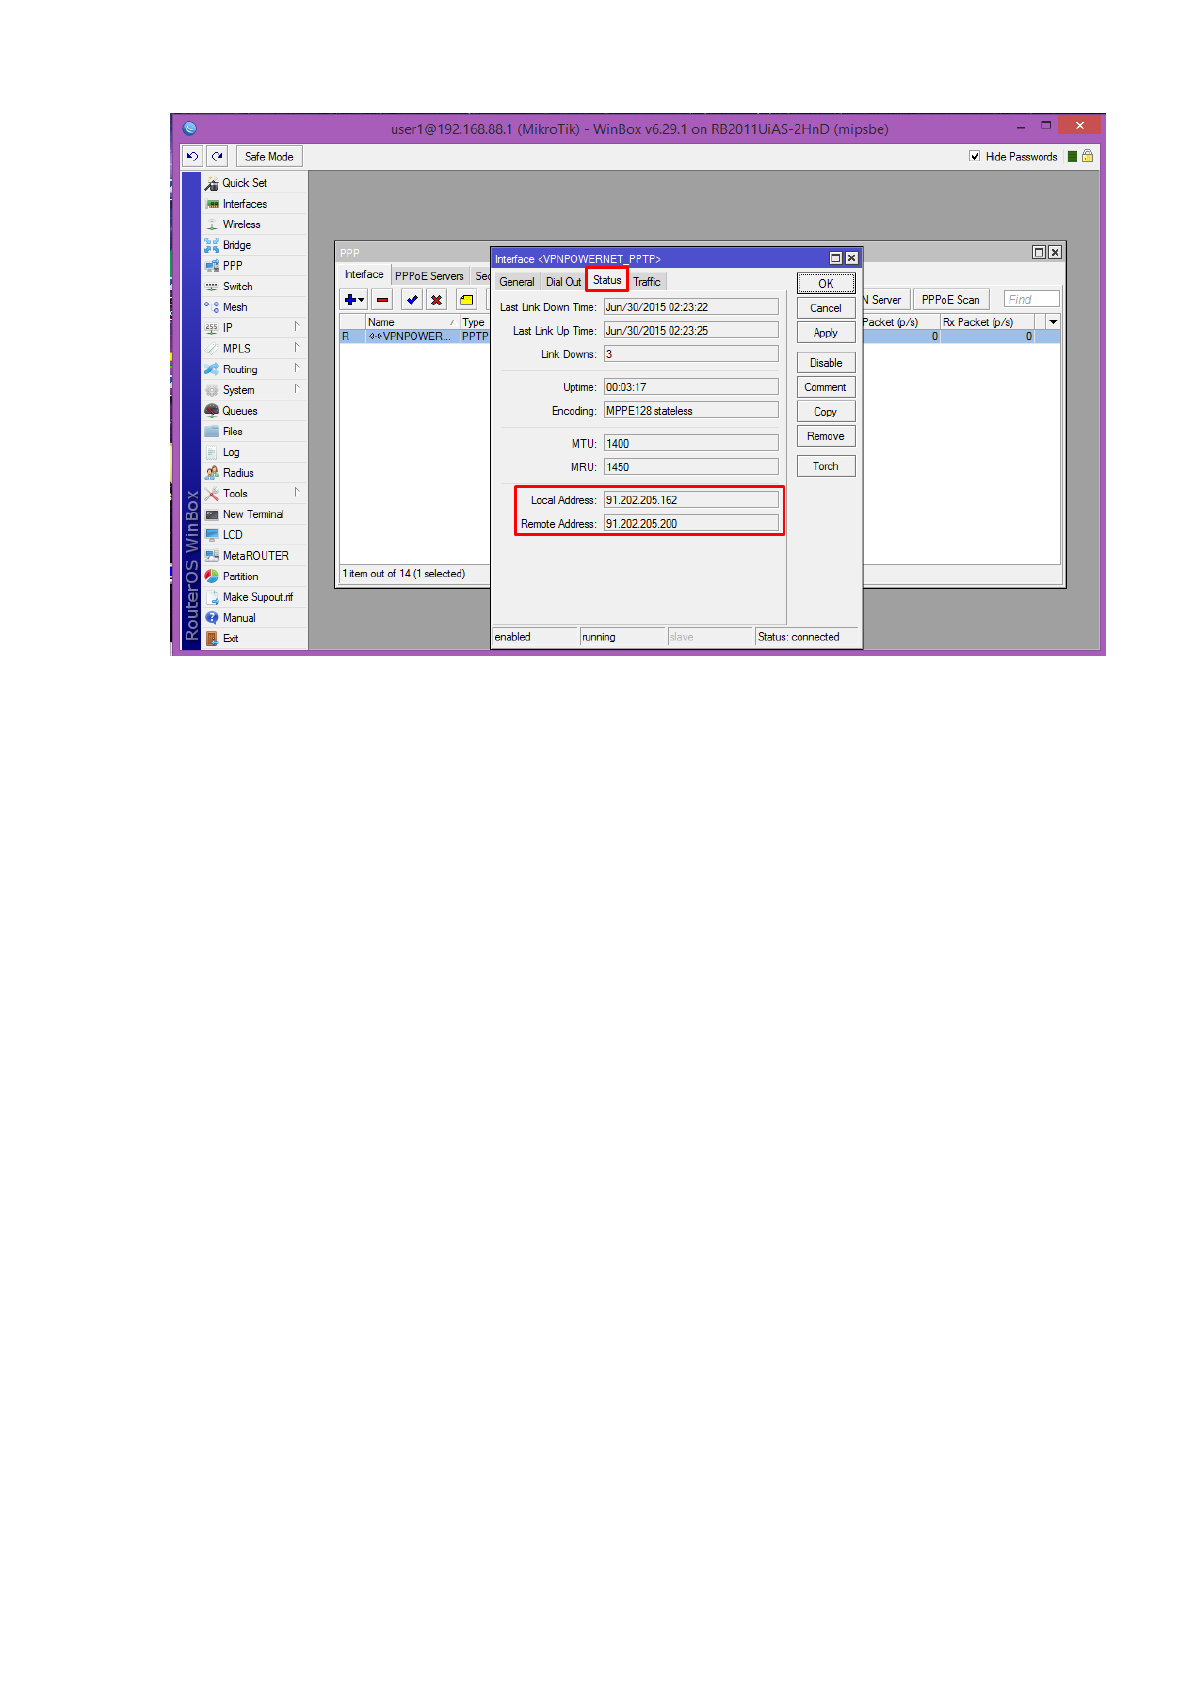This screenshot has width=1191, height=1684.
Task: Click the yellow comment note icon
Action: coord(466,299)
